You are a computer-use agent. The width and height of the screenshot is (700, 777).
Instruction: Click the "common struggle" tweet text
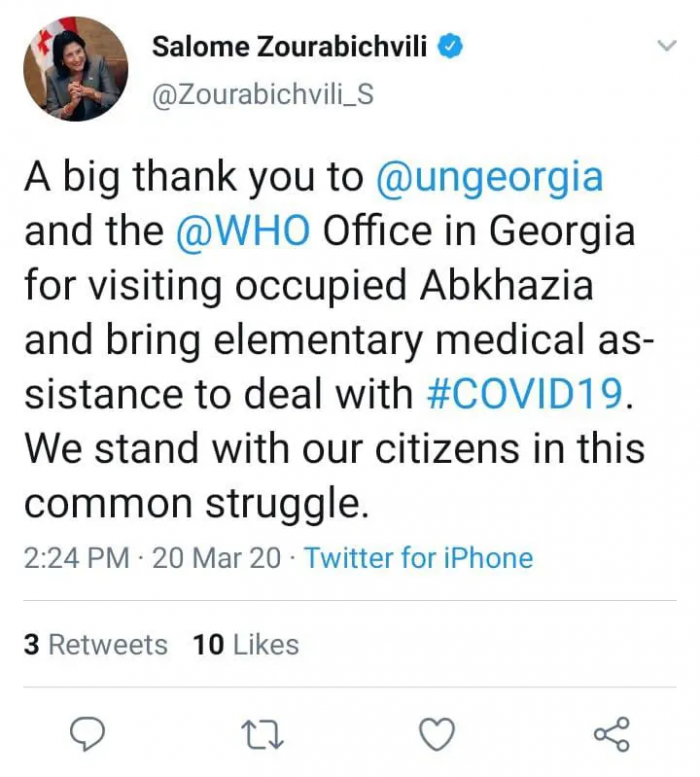tap(190, 501)
